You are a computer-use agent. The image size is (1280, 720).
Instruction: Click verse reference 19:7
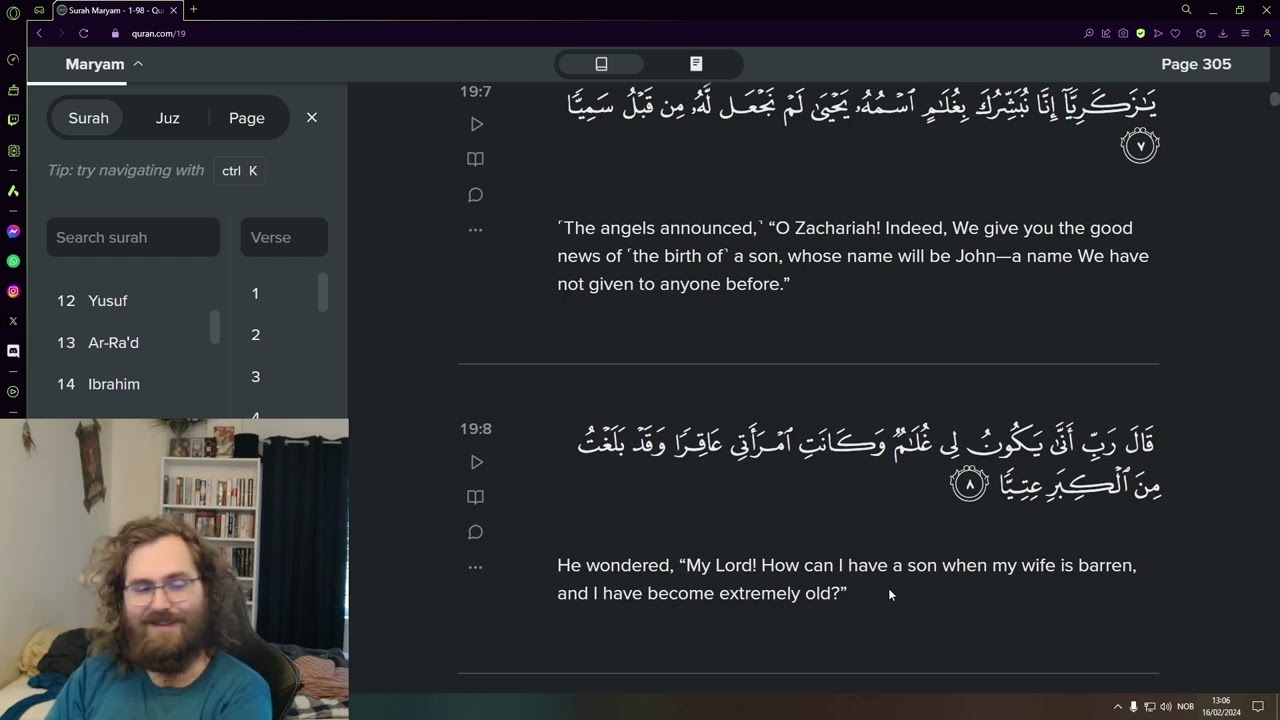coord(476,91)
